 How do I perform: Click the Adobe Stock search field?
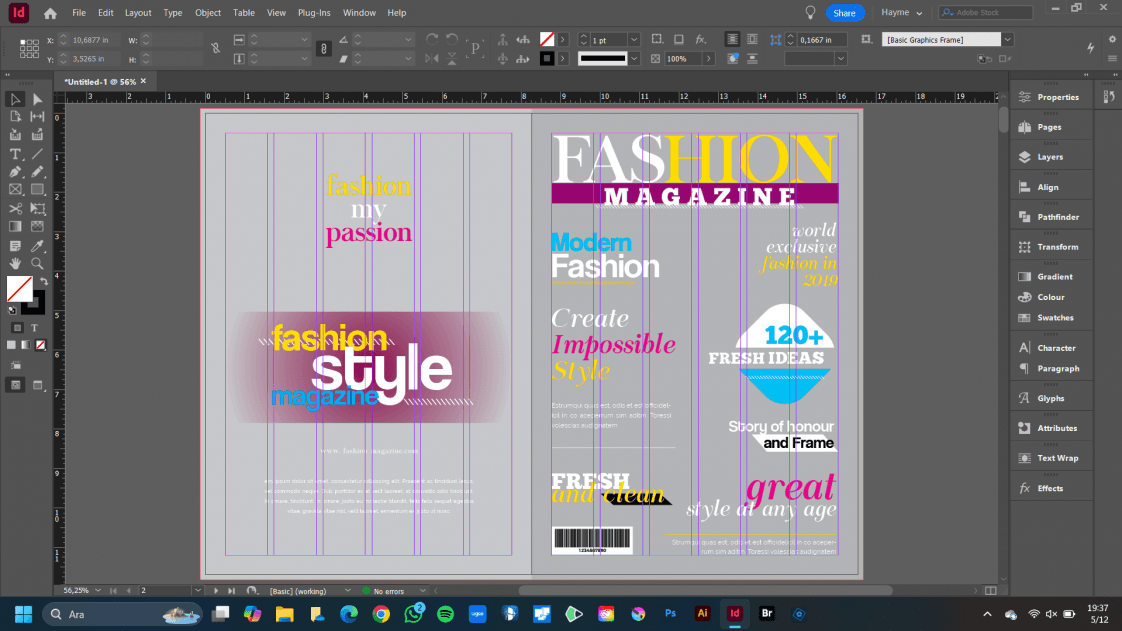[986, 13]
